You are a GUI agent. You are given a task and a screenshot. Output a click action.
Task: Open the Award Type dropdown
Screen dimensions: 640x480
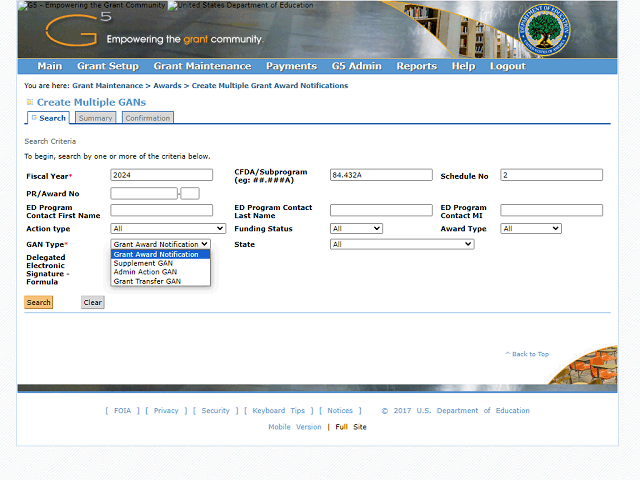tap(531, 229)
